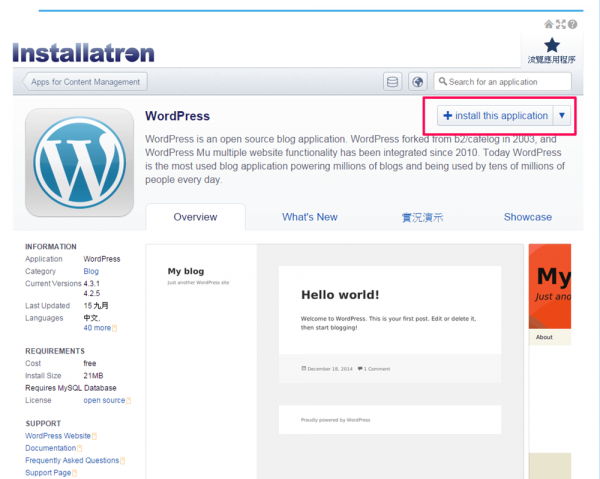Viewport: 600px width, 479px height.
Task: Click the globe icon button
Action: (417, 82)
